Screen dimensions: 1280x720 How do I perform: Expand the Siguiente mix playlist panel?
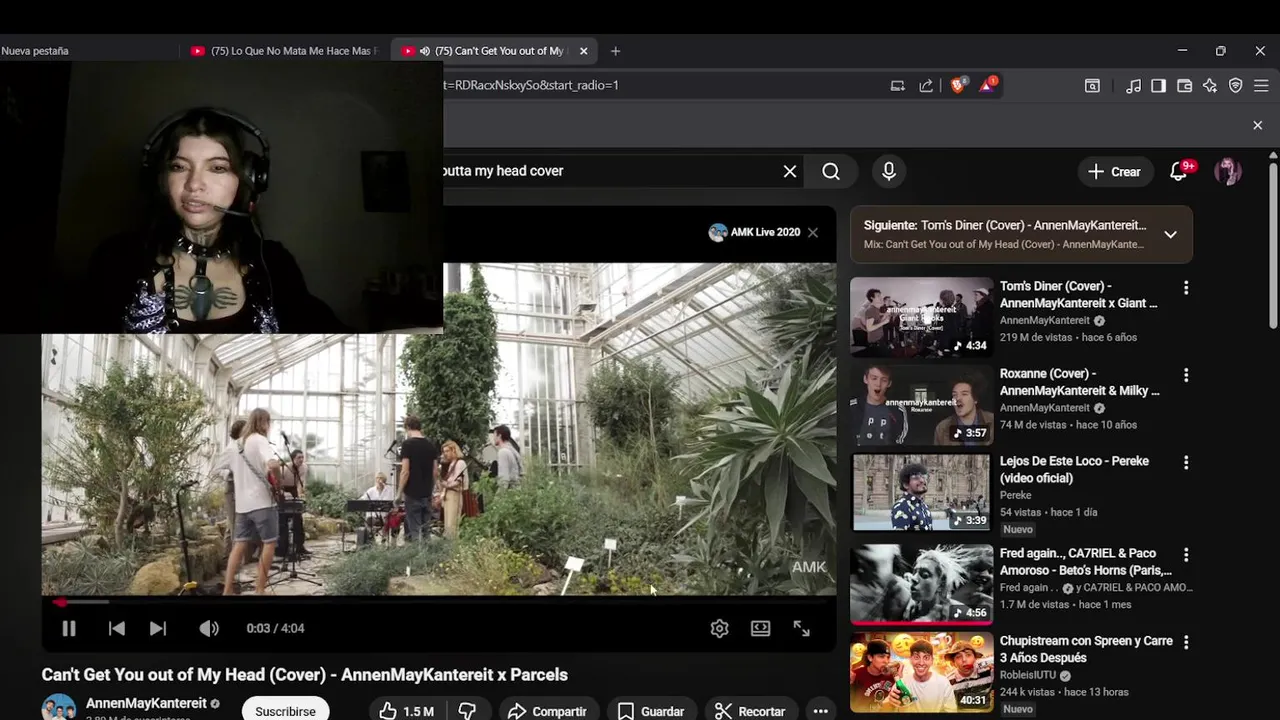coord(1170,235)
